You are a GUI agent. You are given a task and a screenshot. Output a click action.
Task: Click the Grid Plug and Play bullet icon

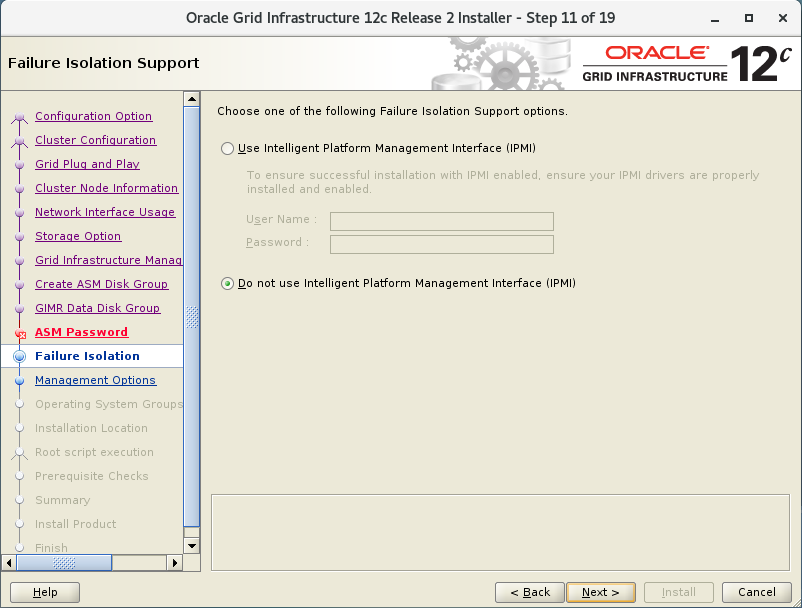[19, 165]
